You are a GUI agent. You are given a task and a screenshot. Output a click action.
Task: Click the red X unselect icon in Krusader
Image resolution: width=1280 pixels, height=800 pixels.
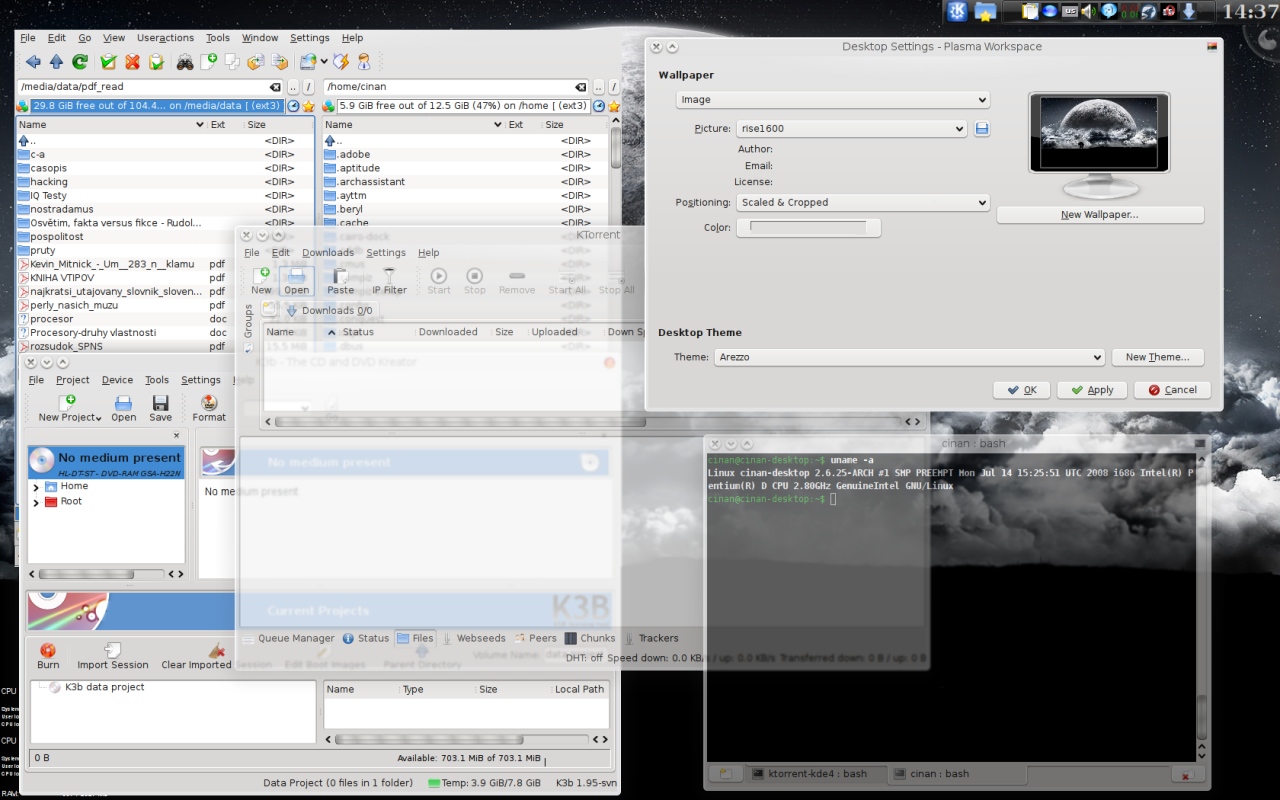pos(132,62)
